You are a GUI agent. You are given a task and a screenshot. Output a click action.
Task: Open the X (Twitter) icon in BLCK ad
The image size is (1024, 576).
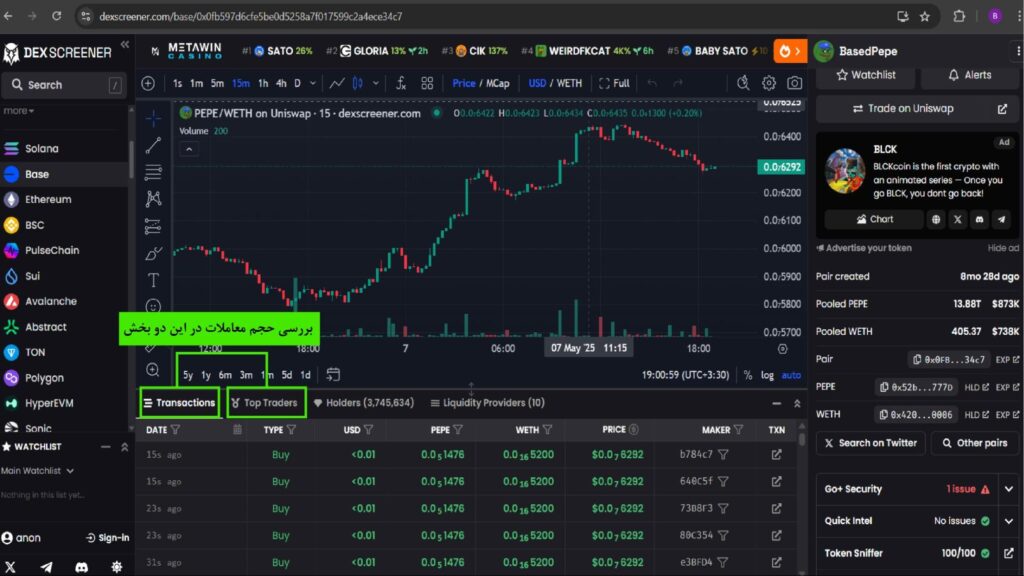pos(957,219)
